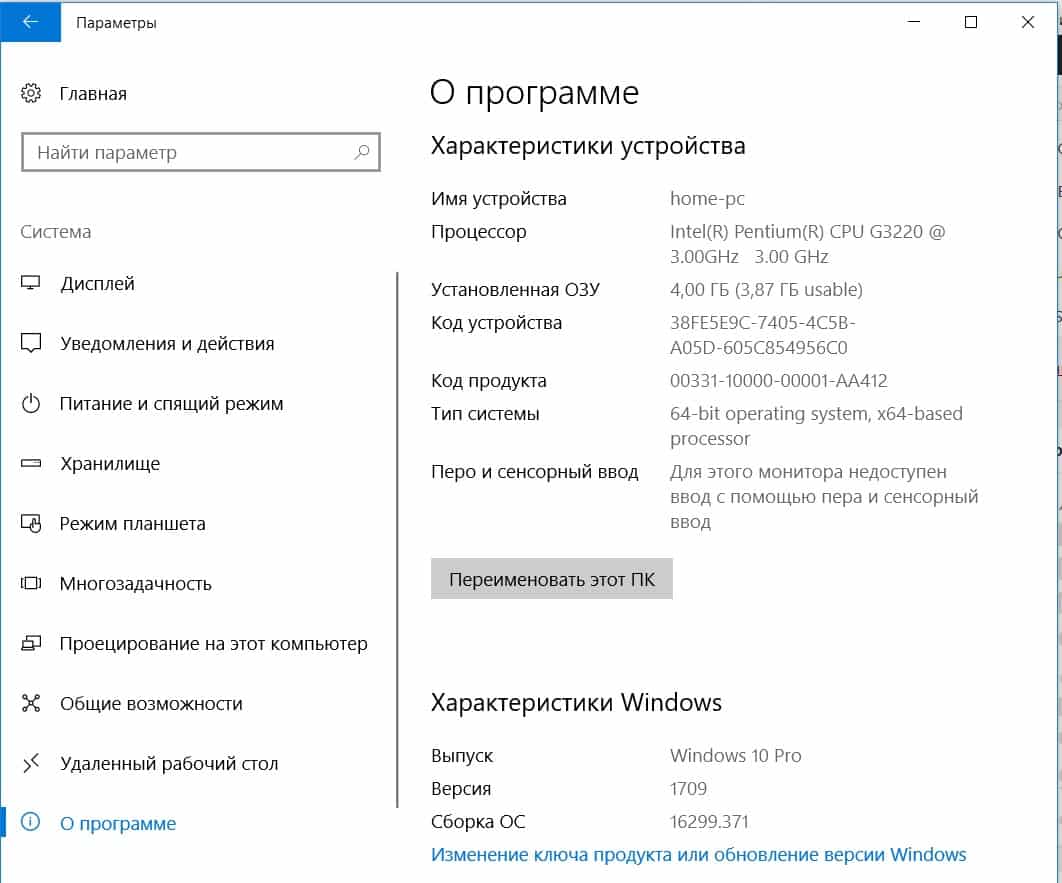
Task: Maximize the Параметры window
Action: pos(970,22)
